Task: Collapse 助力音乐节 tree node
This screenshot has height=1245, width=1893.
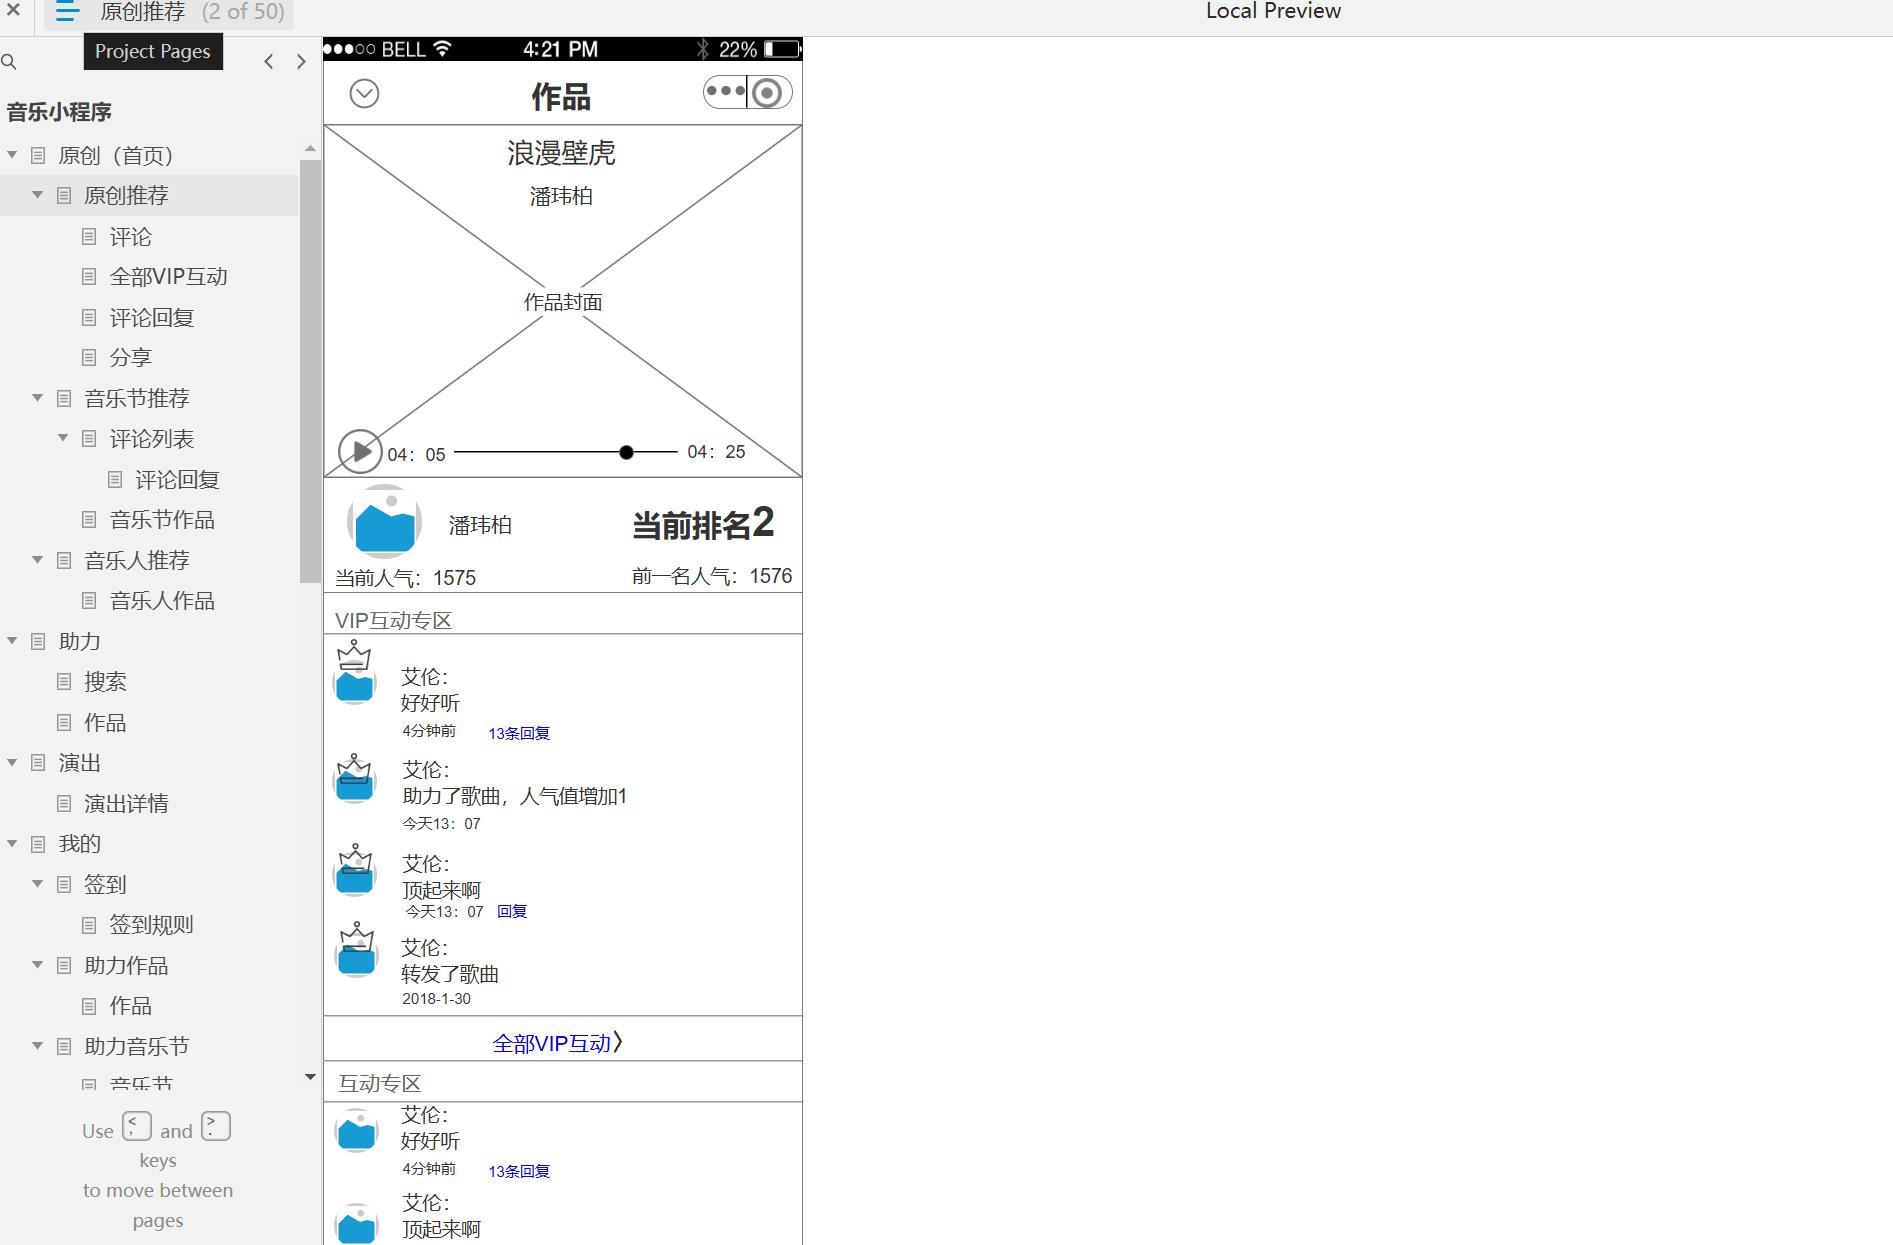Action: (37, 1046)
